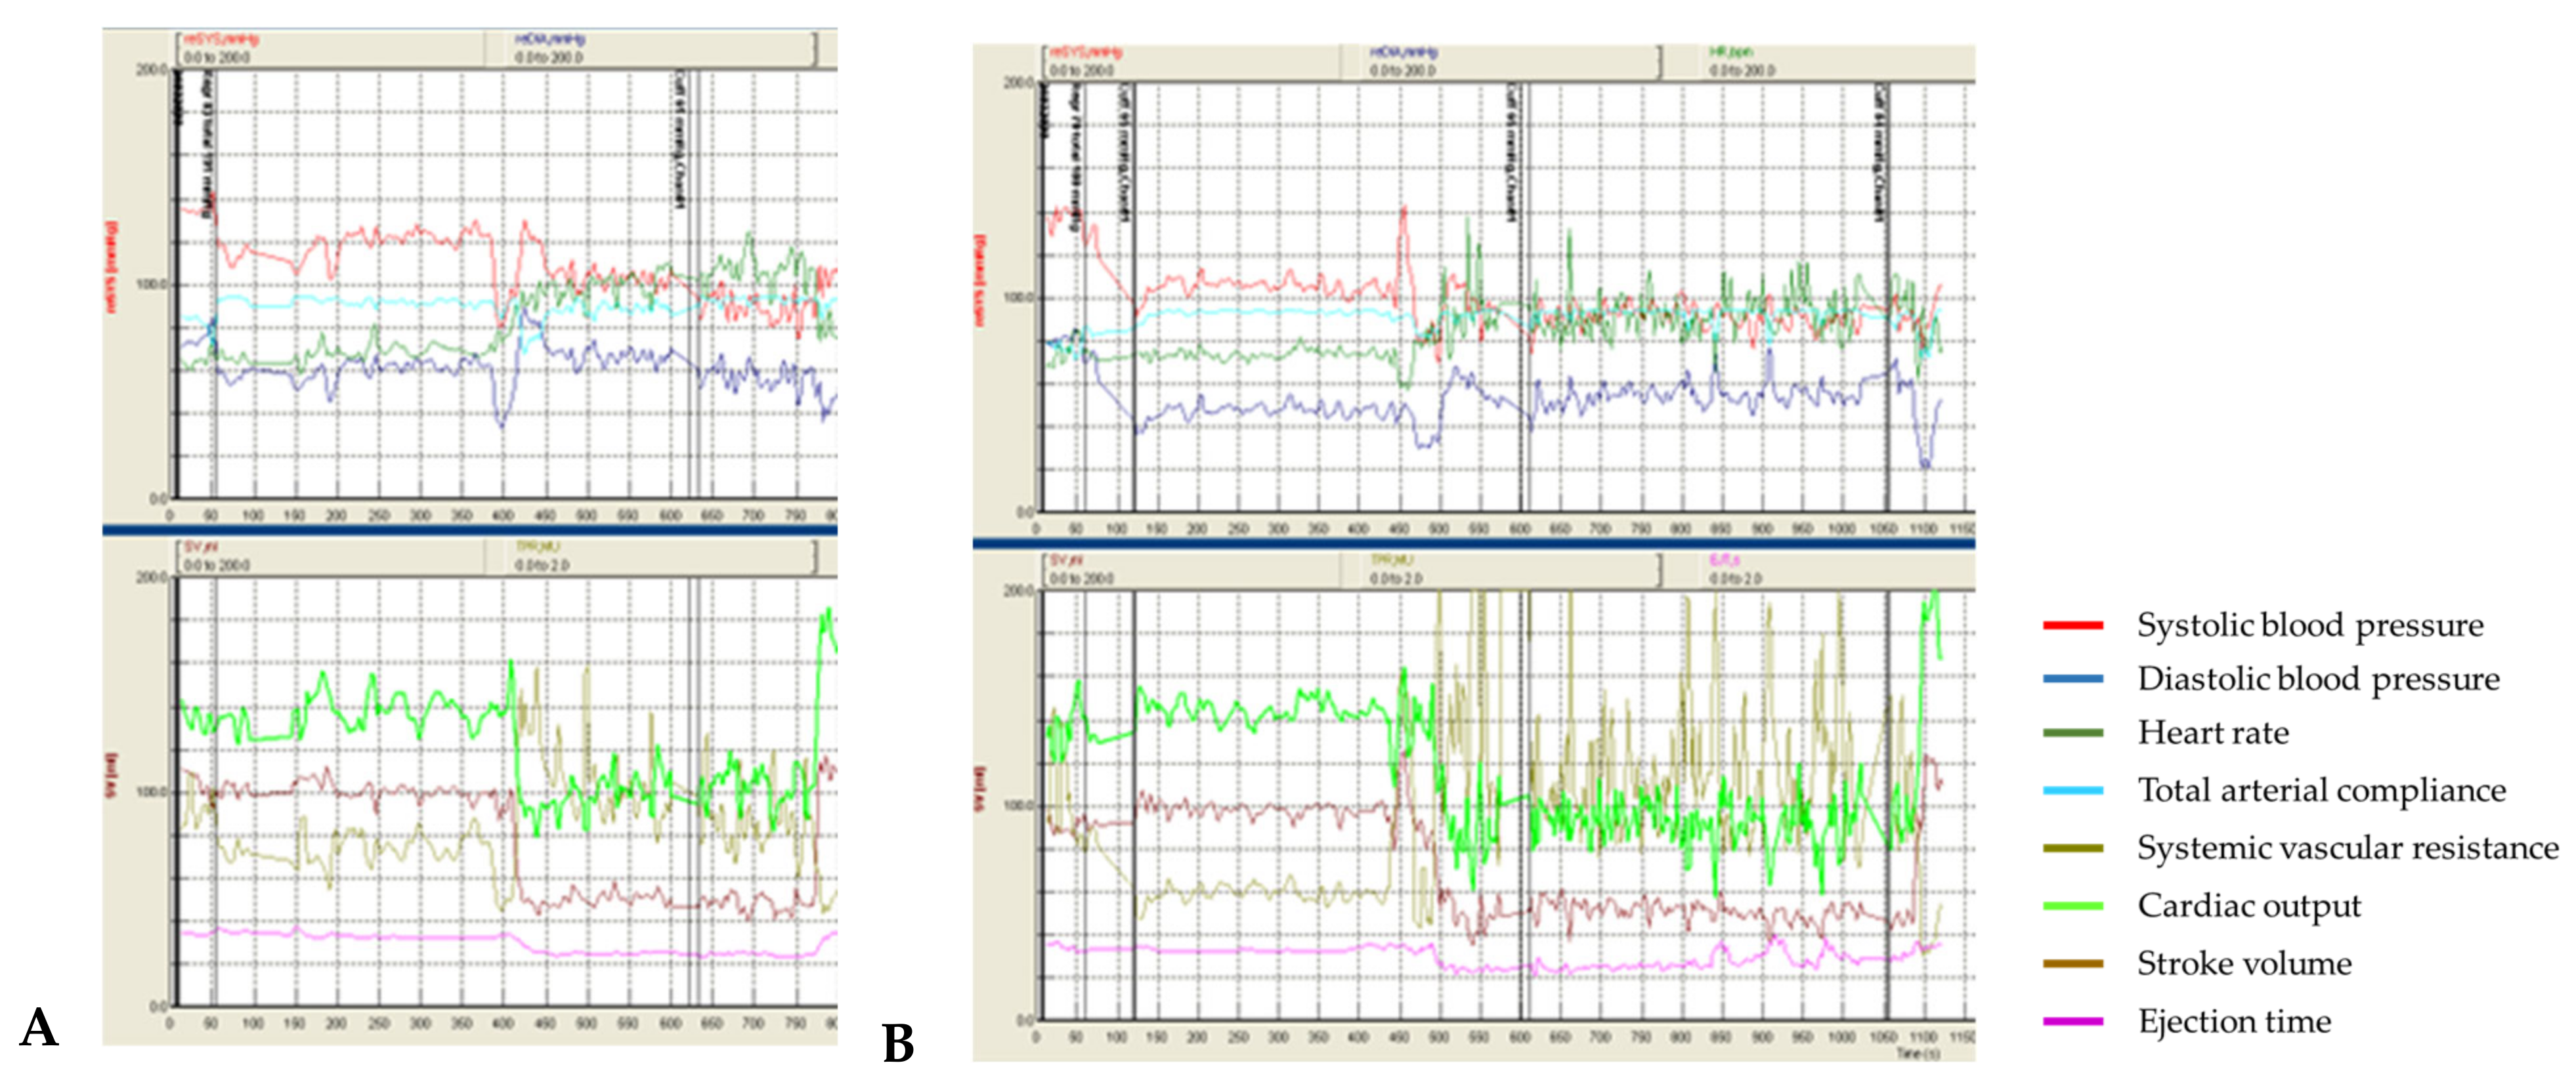Click the Stroke volume legend label

tap(2244, 964)
